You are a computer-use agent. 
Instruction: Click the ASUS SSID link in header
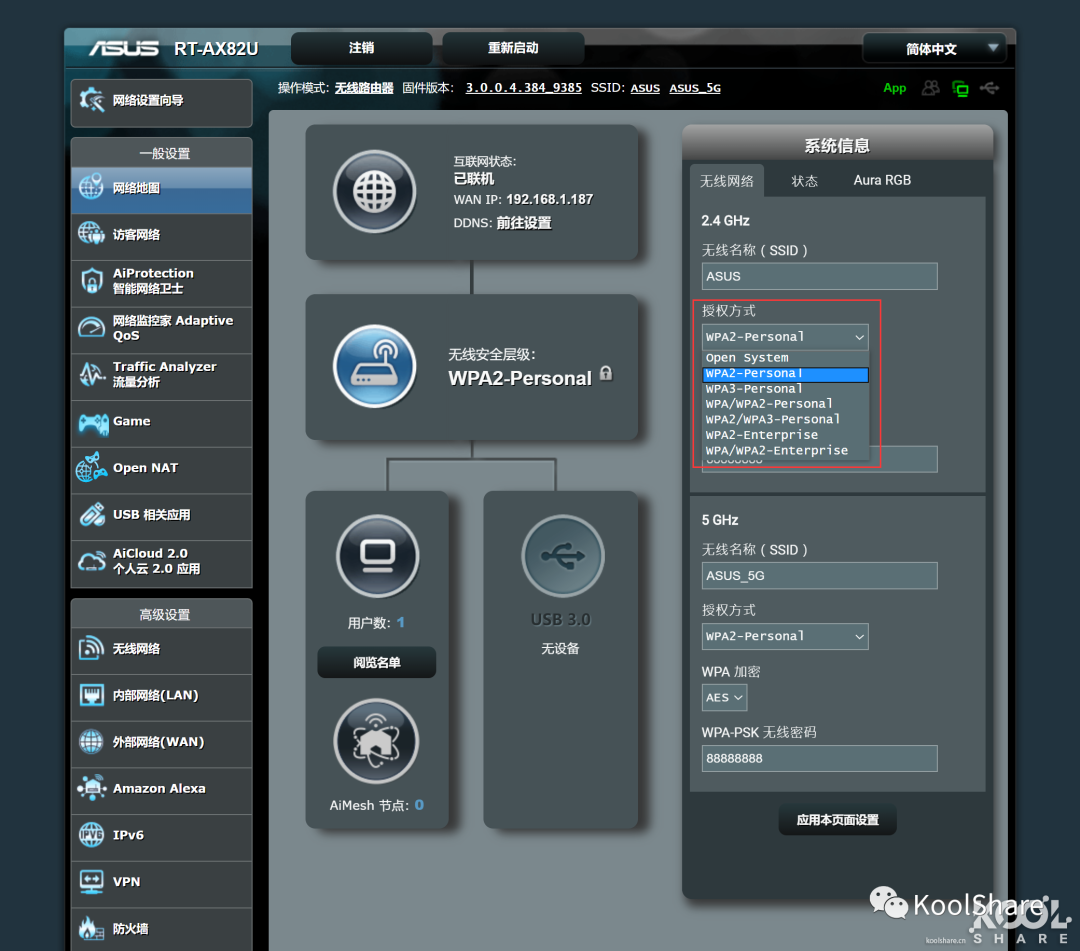pyautogui.click(x=645, y=88)
